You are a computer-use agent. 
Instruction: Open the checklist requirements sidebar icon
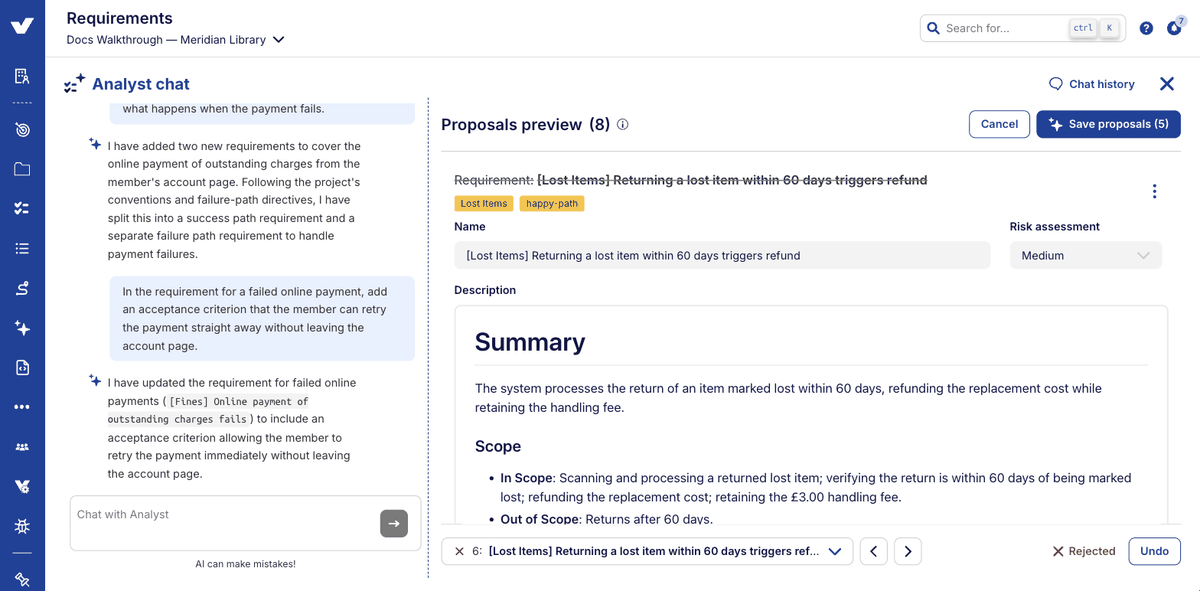click(x=22, y=208)
